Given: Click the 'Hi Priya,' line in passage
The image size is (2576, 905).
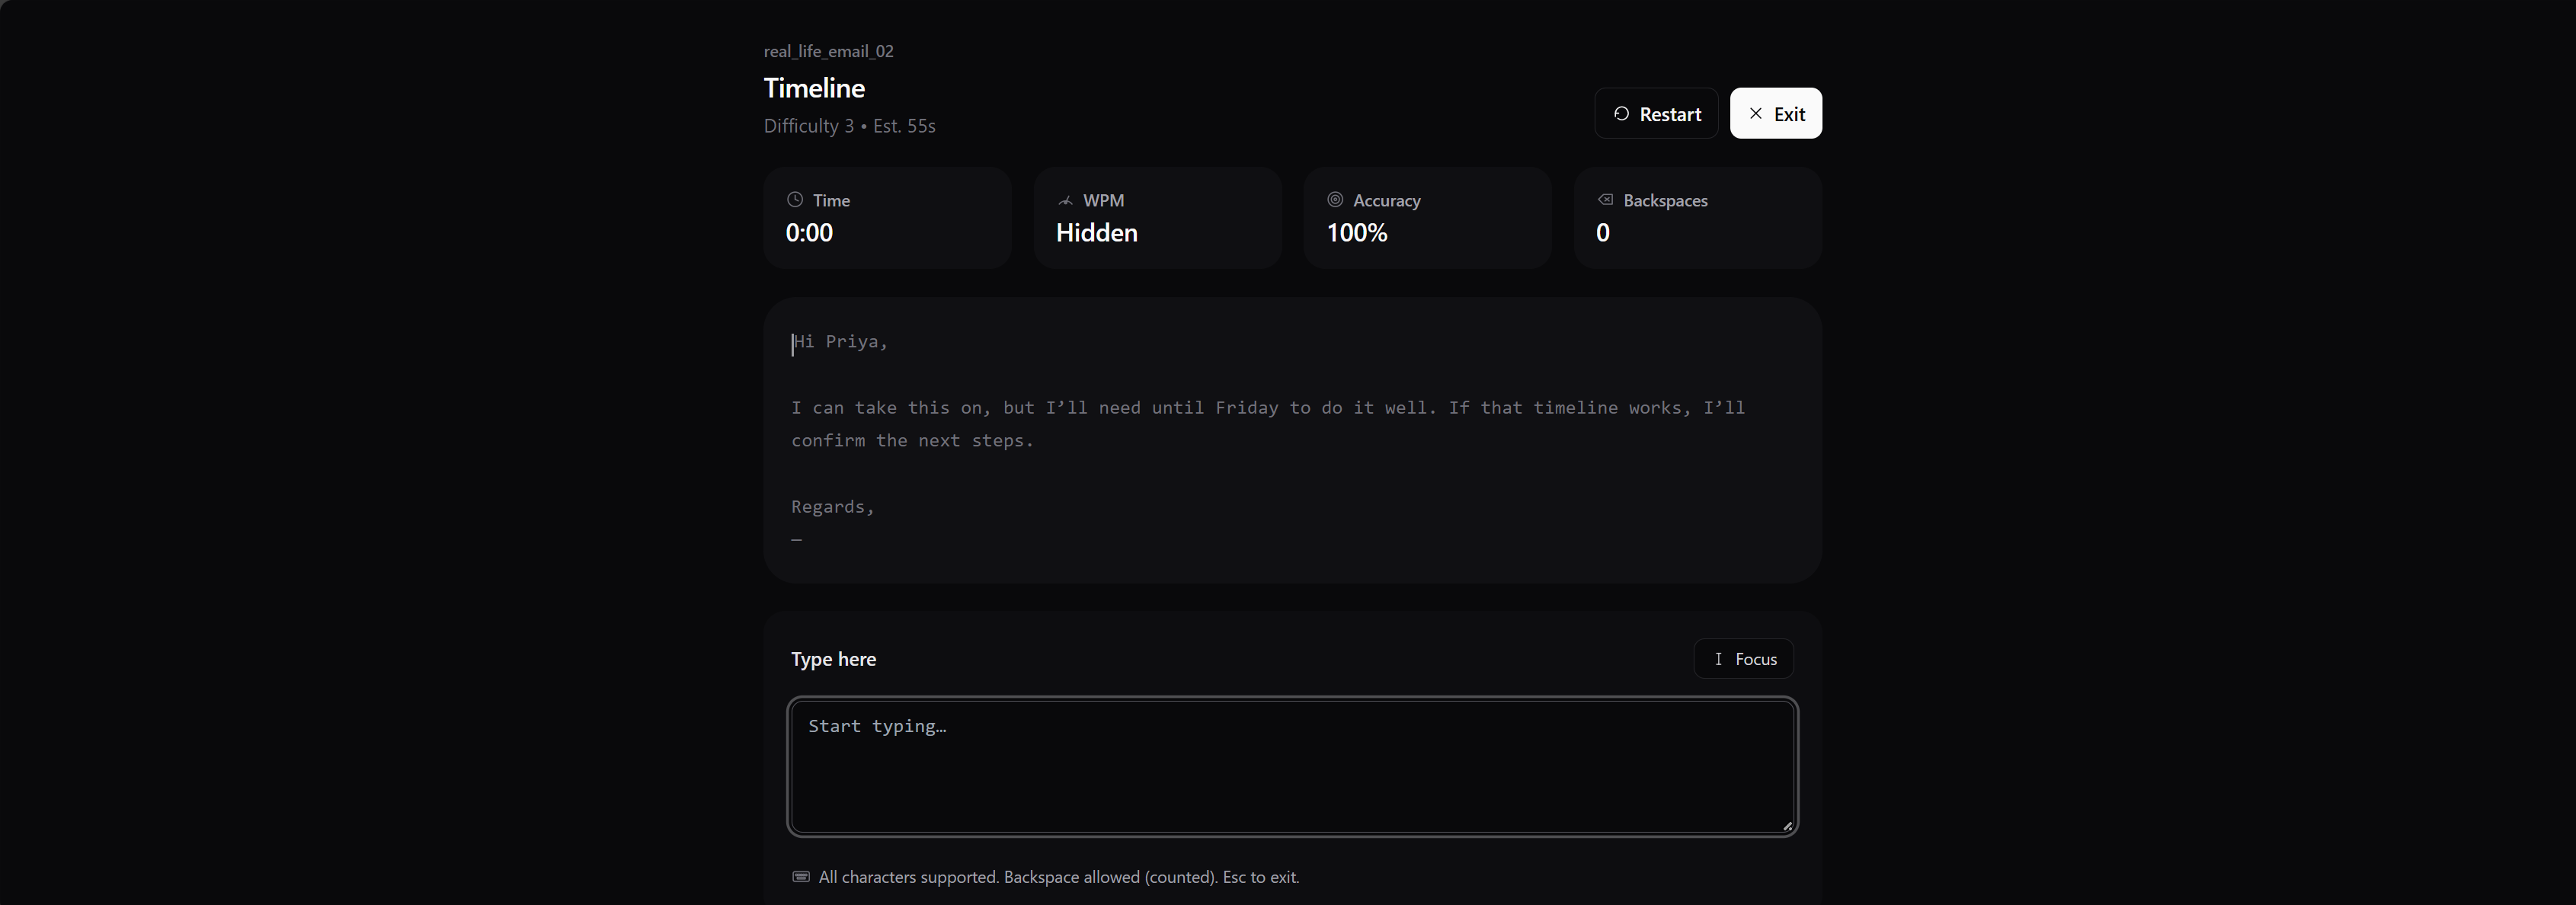Looking at the screenshot, I should tap(840, 342).
